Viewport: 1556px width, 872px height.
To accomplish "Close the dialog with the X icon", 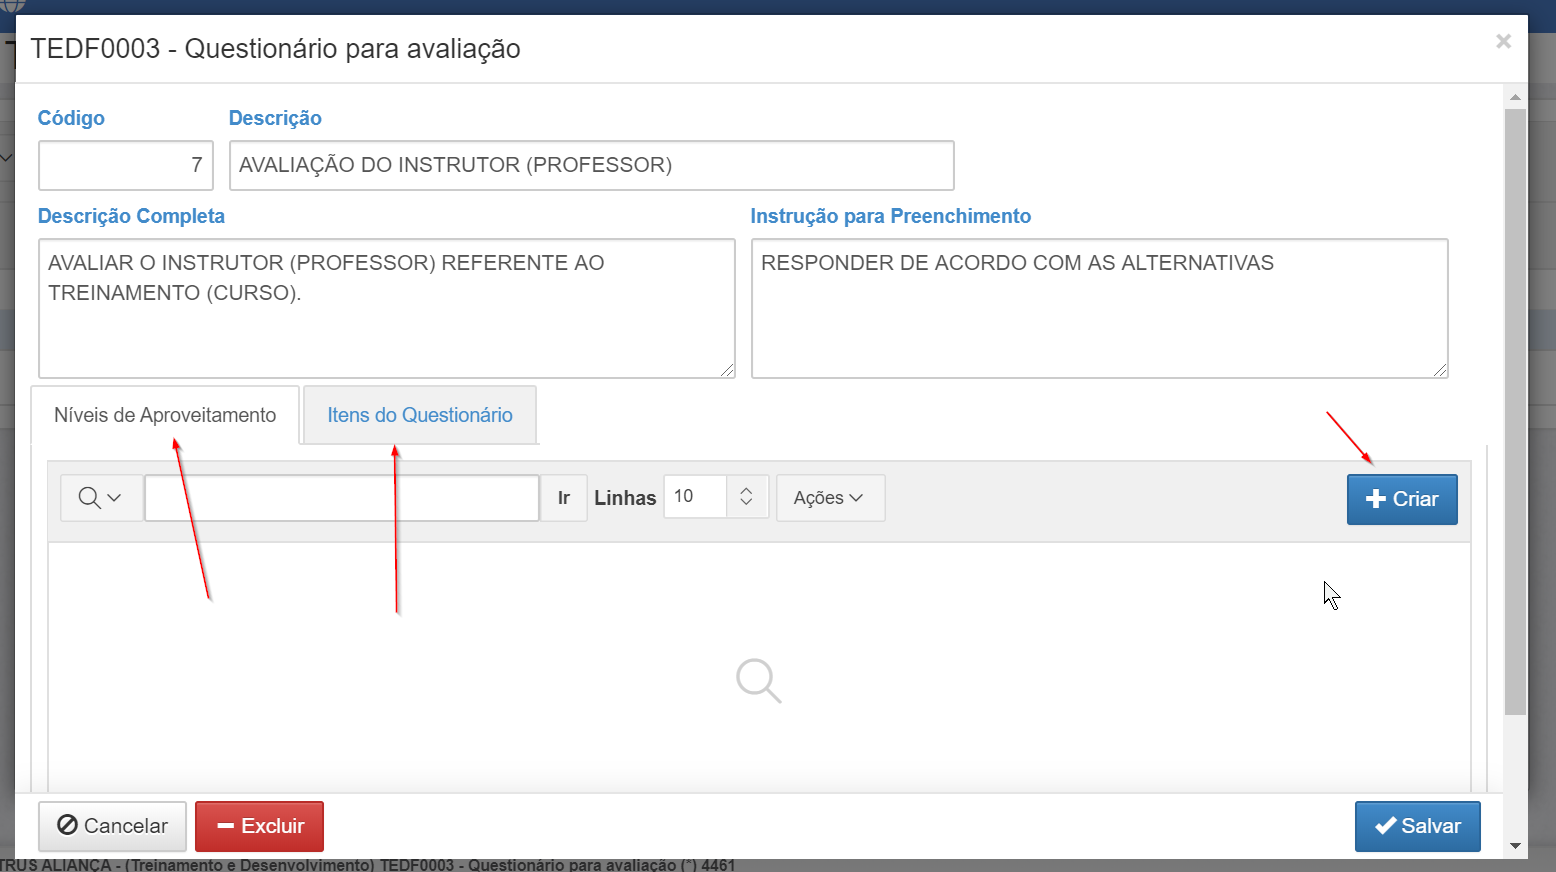I will tap(1503, 41).
